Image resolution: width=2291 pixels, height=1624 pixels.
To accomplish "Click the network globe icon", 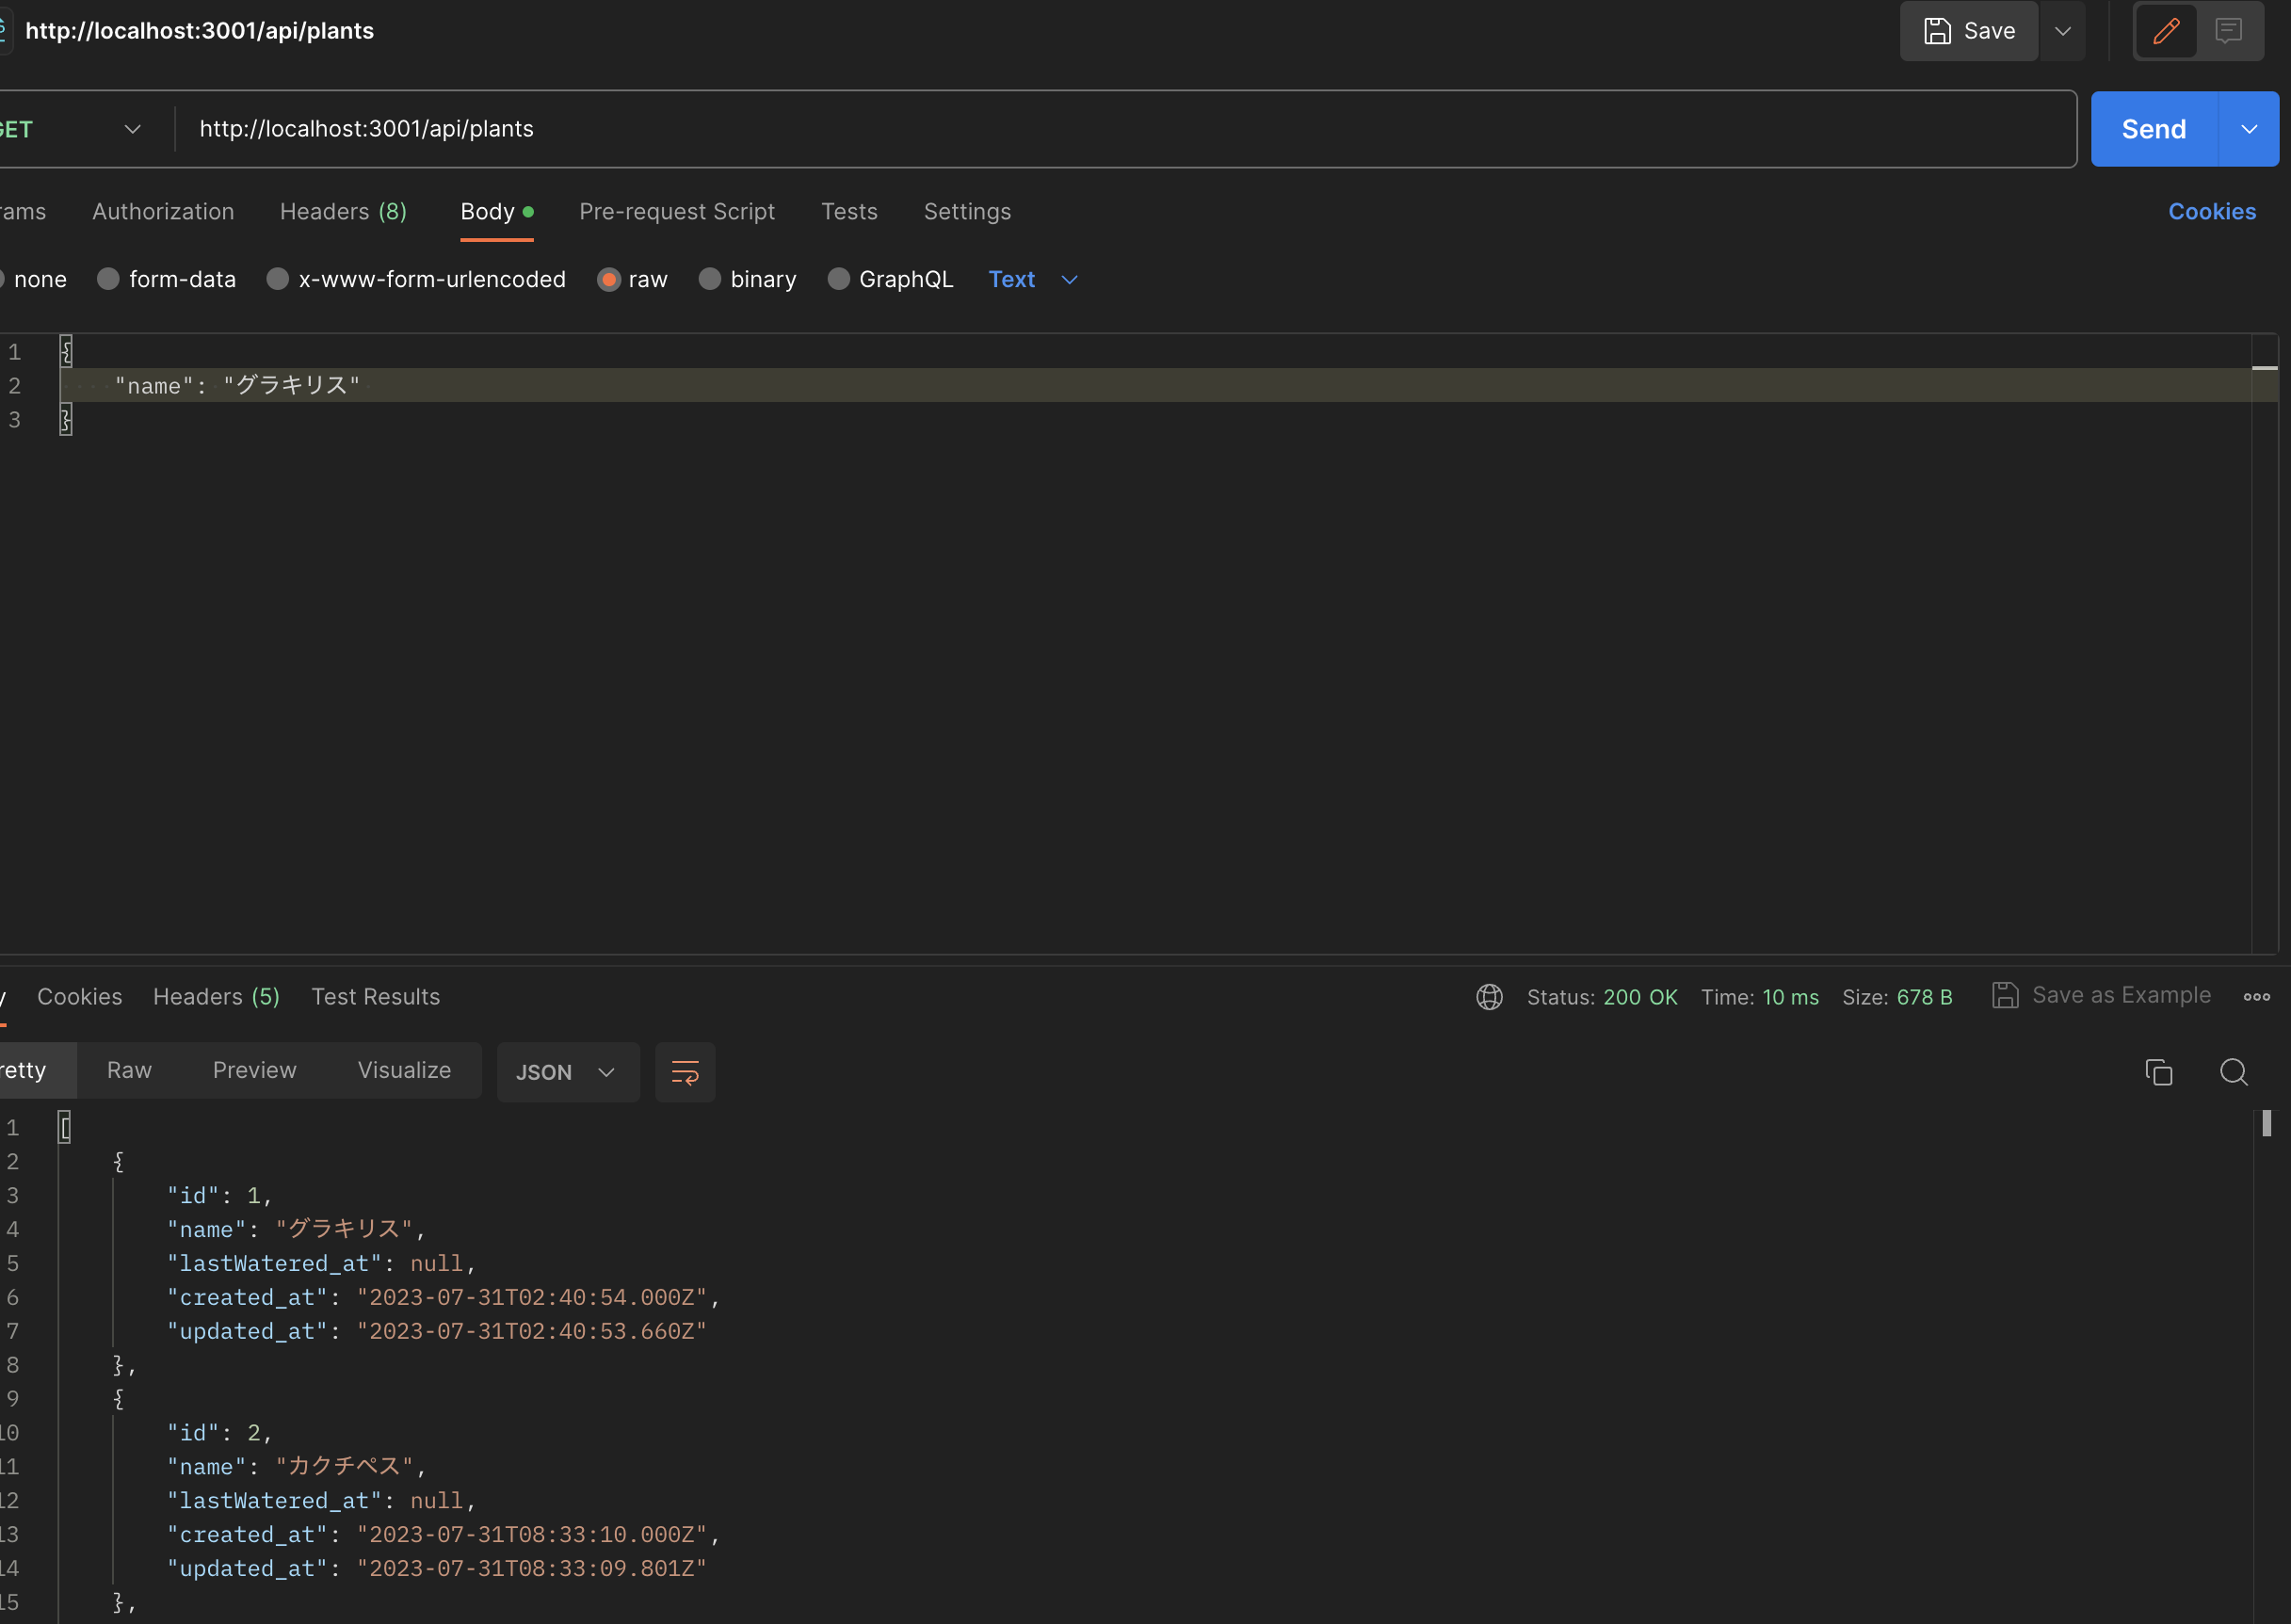I will (x=1489, y=997).
